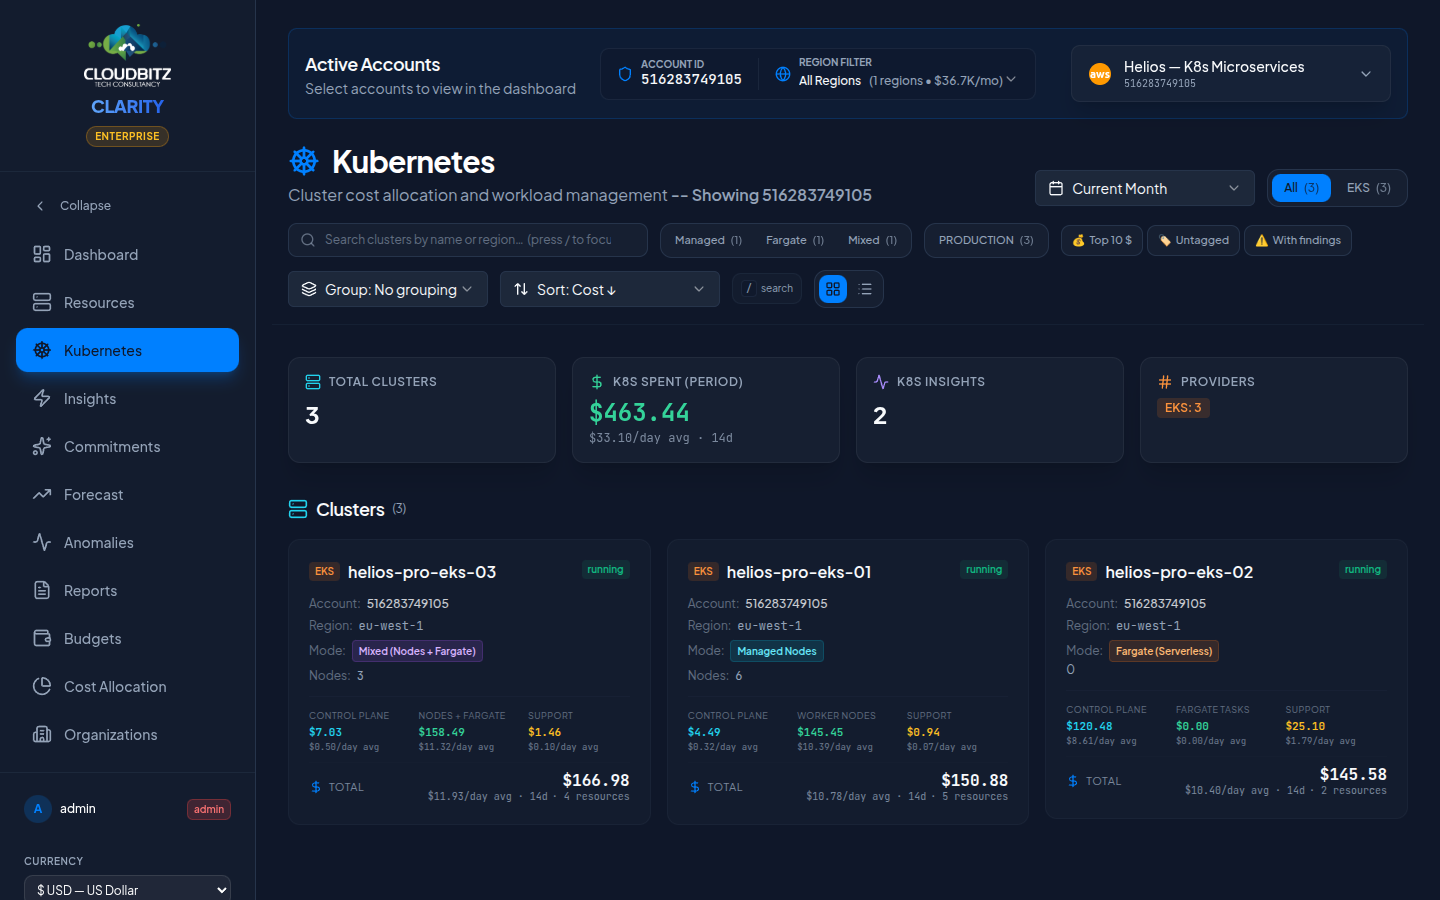
Task: Open the Current Month period dropdown
Action: point(1145,188)
